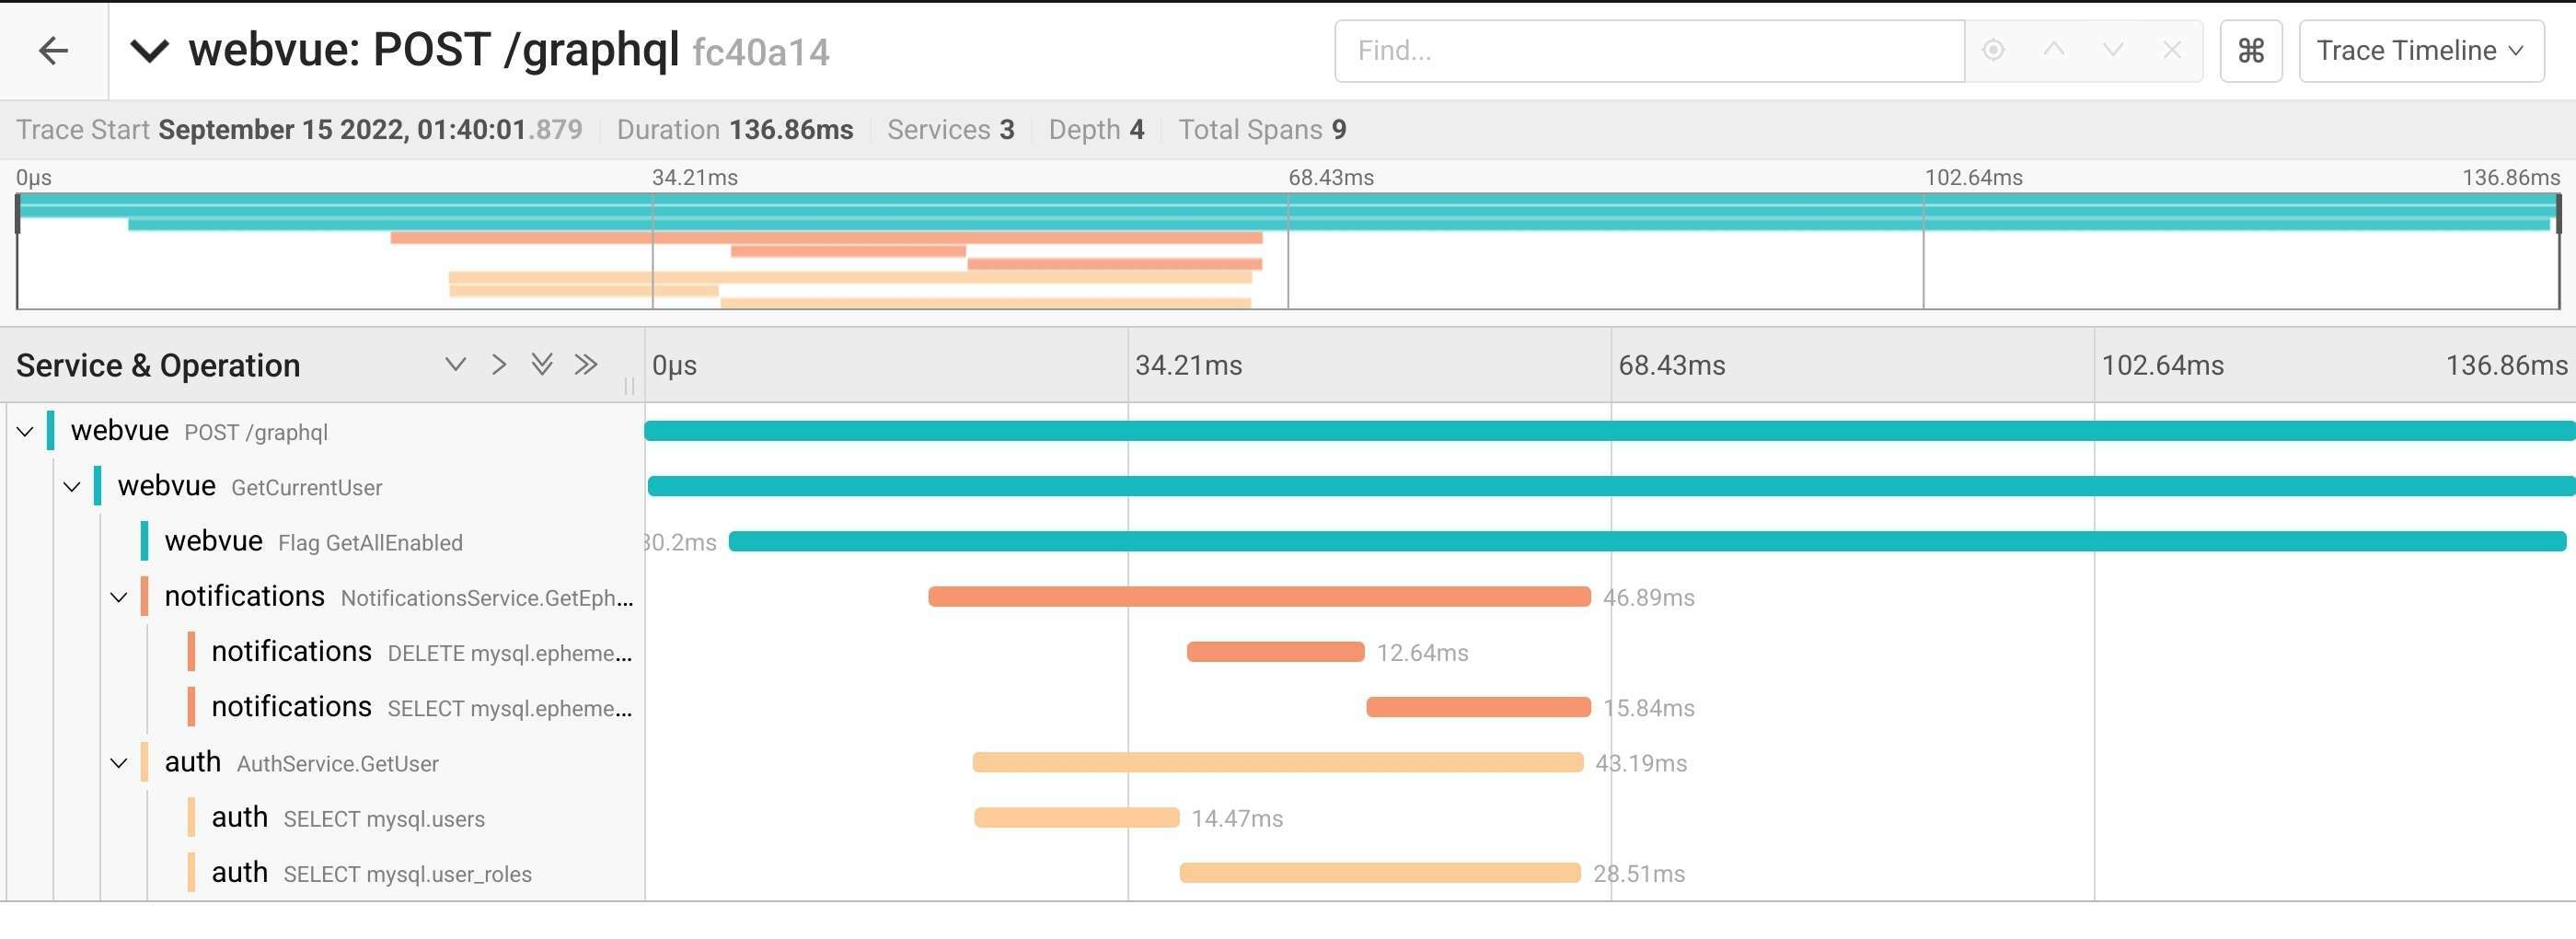Open the Trace Timeline view dropdown
This screenshot has height=939, width=2576.
point(2421,50)
